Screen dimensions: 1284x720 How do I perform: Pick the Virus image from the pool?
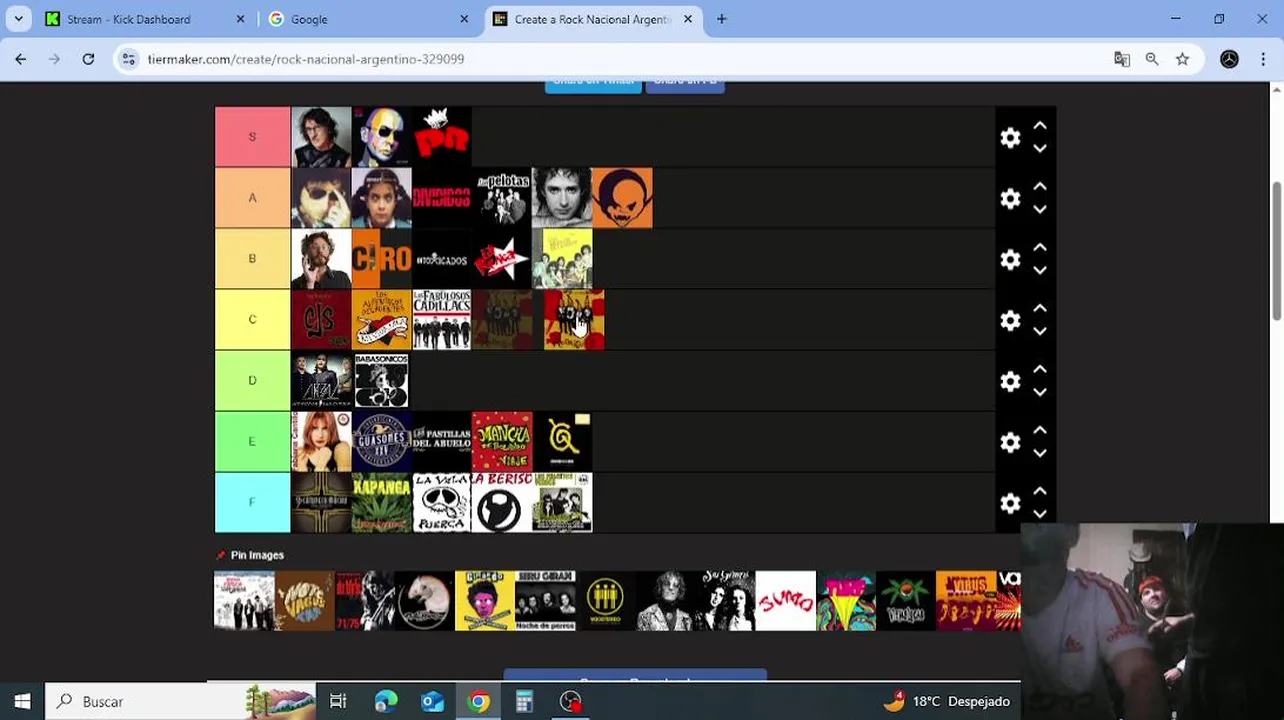pyautogui.click(x=966, y=601)
